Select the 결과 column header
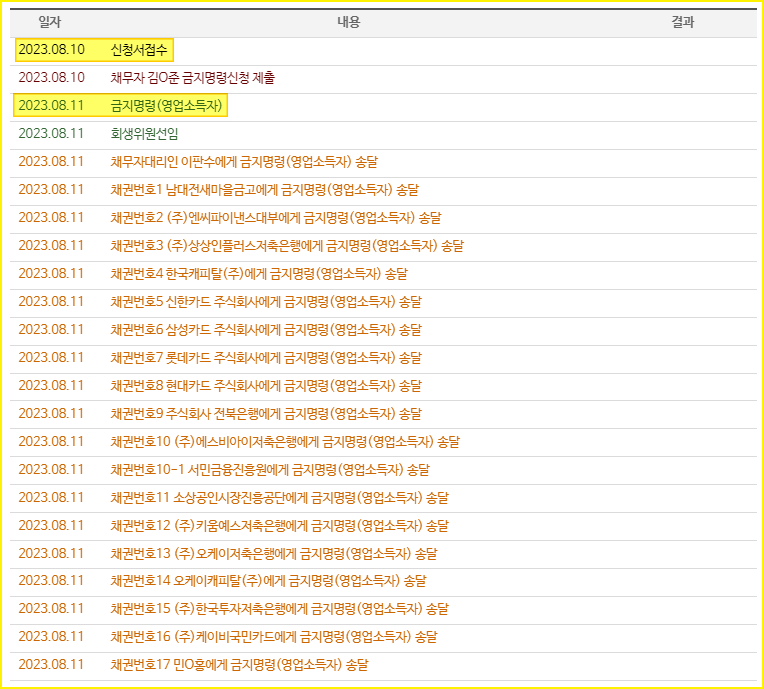764x689 pixels. (x=683, y=22)
